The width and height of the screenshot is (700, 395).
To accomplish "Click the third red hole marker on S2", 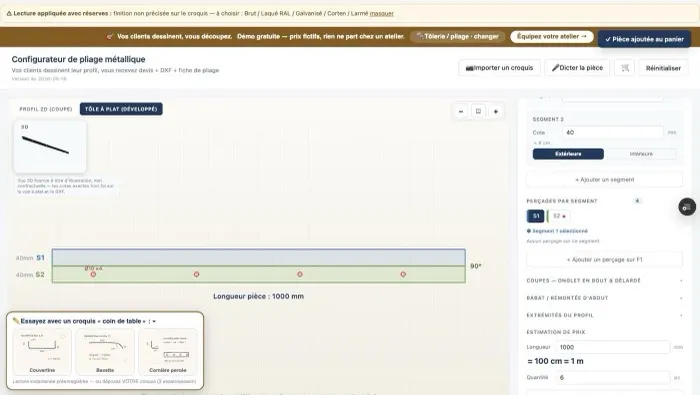I will click(x=300, y=274).
